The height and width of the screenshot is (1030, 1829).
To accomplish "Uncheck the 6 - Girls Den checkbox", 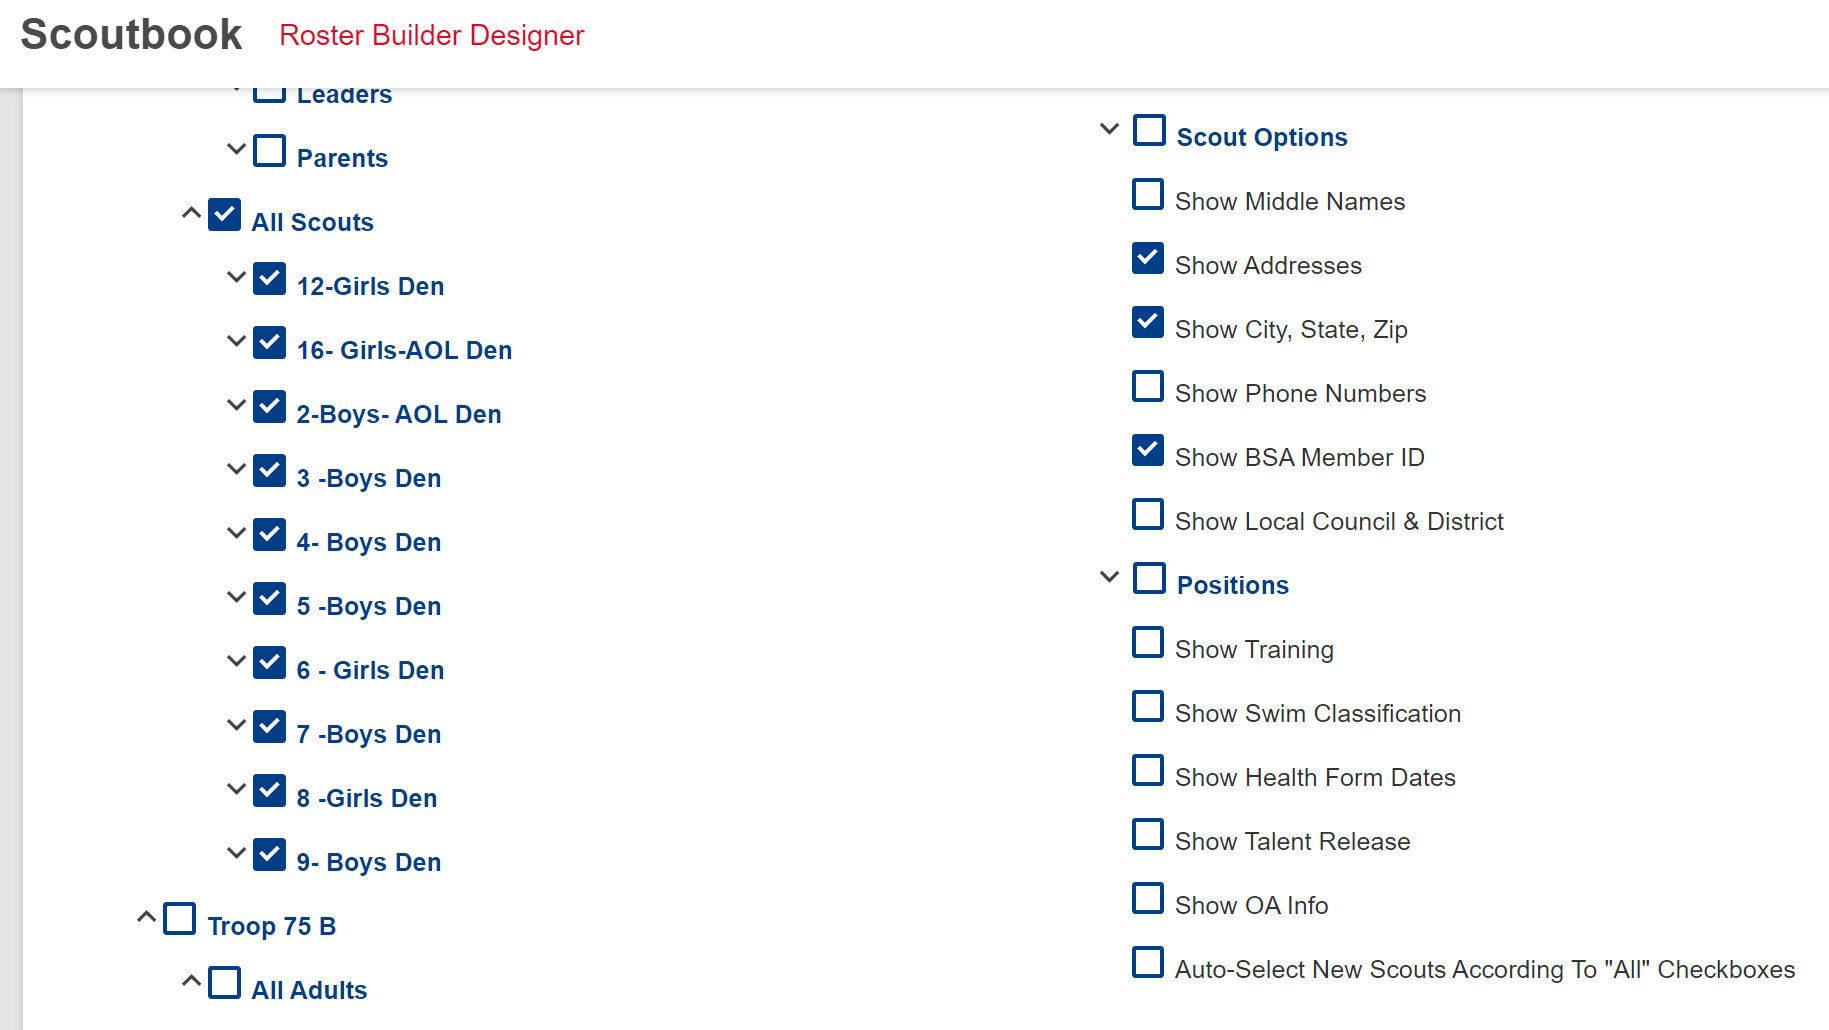I will click(x=269, y=663).
